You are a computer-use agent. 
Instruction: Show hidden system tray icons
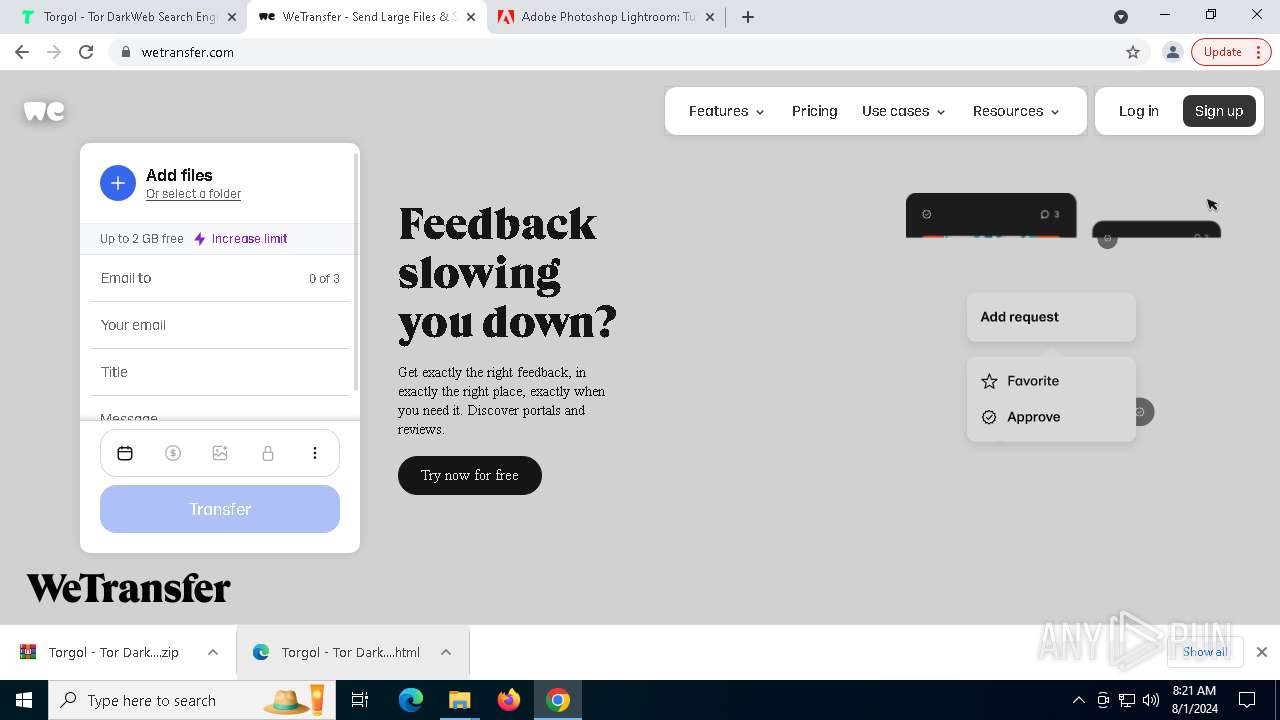[1079, 700]
